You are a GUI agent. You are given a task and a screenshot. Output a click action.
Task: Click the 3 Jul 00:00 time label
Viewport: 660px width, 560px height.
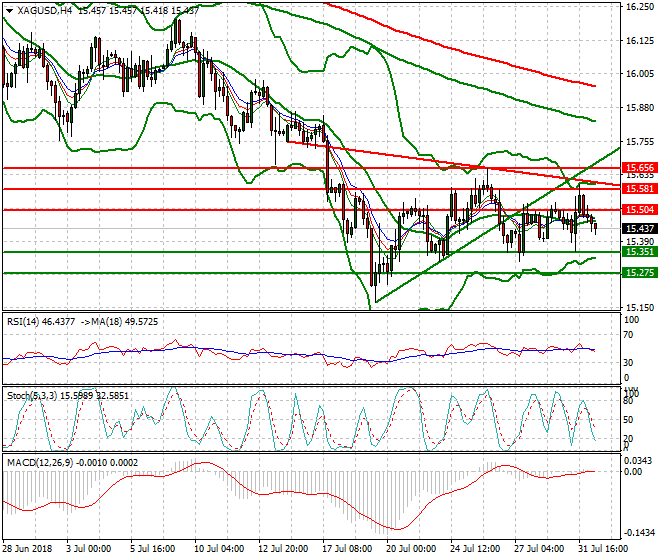point(89,549)
